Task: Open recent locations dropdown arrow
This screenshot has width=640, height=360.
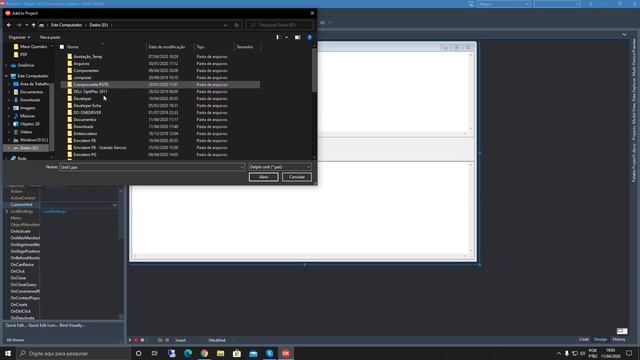Action: 27,25
